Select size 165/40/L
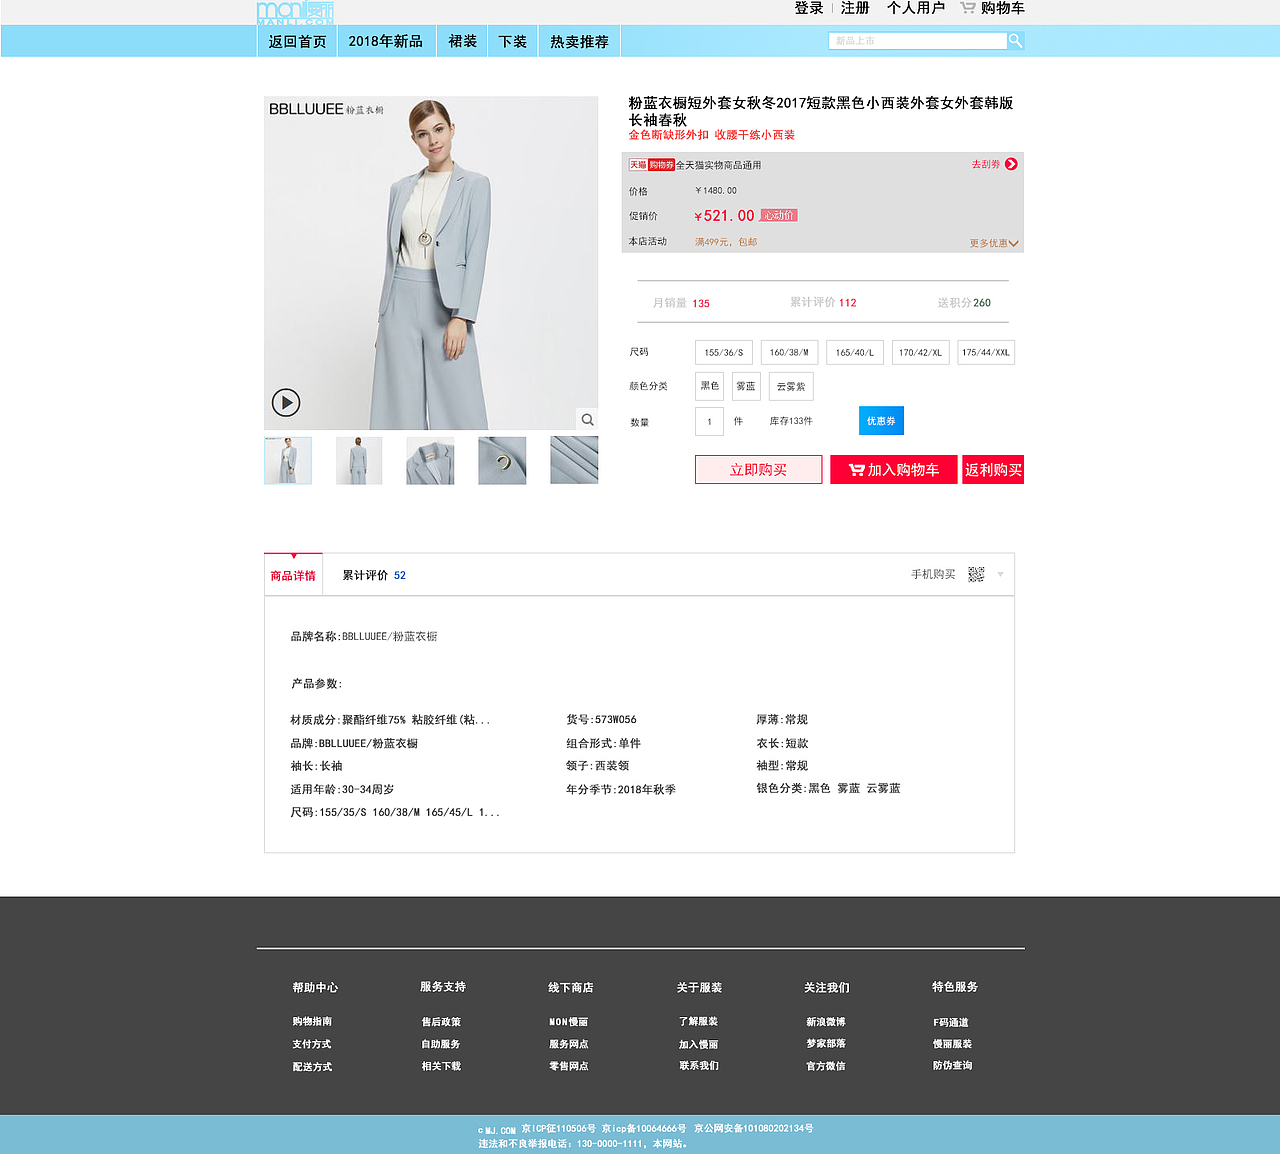Image resolution: width=1280 pixels, height=1154 pixels. 855,352
